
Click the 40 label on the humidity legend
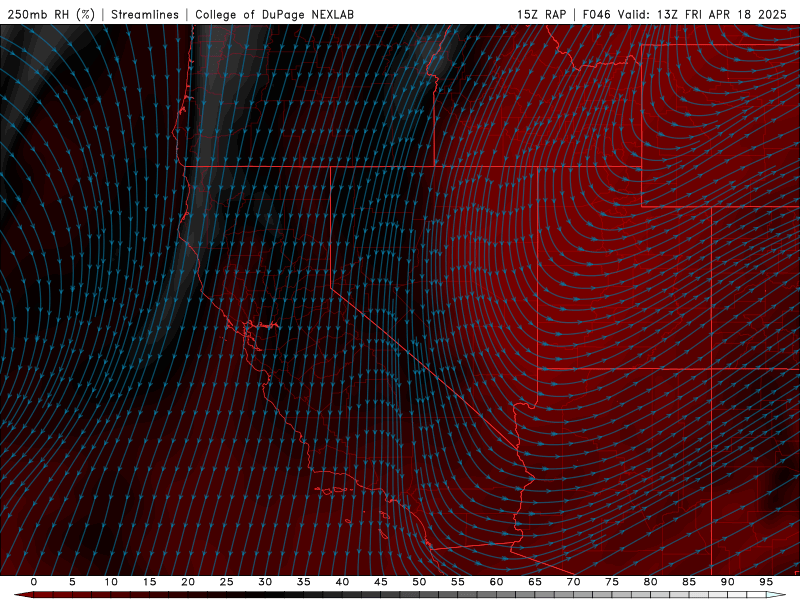pyautogui.click(x=342, y=582)
